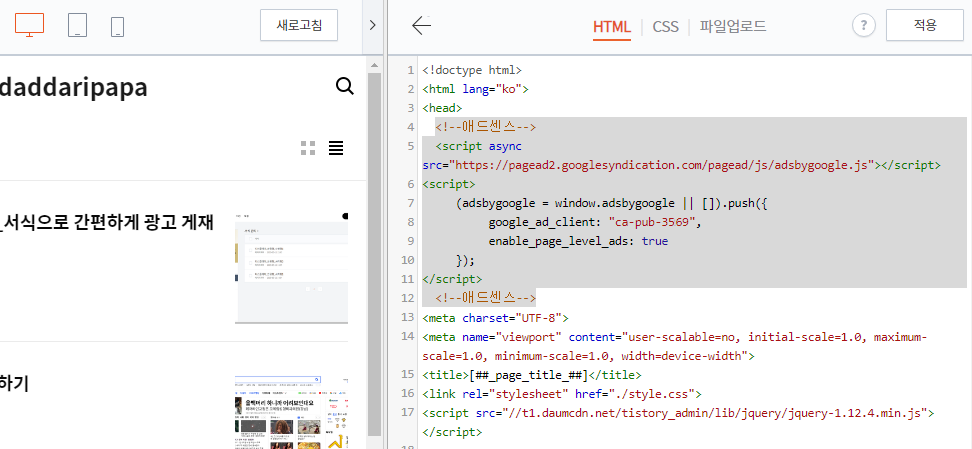Open post titled 서식으로 간편하게 광고 게재

pyautogui.click(x=107, y=221)
